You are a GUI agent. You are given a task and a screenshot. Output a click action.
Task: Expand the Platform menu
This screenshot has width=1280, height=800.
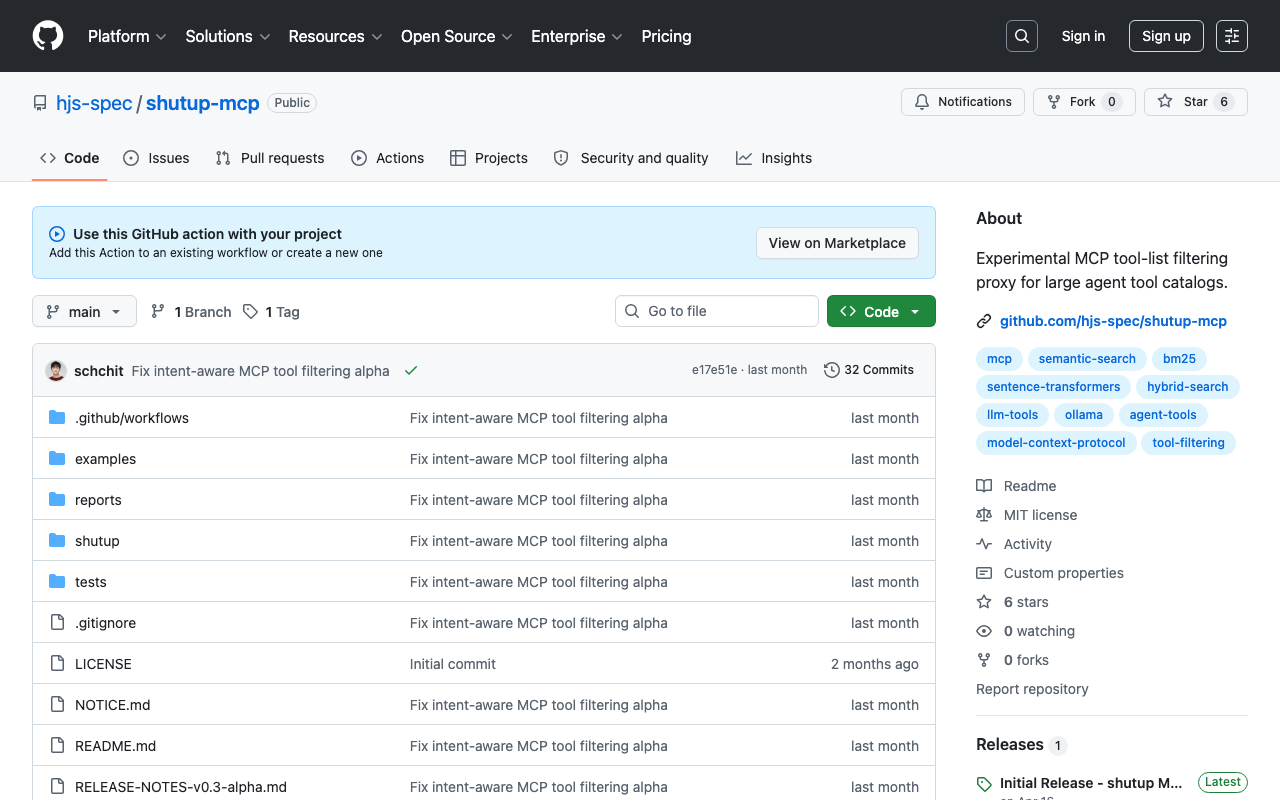127,36
